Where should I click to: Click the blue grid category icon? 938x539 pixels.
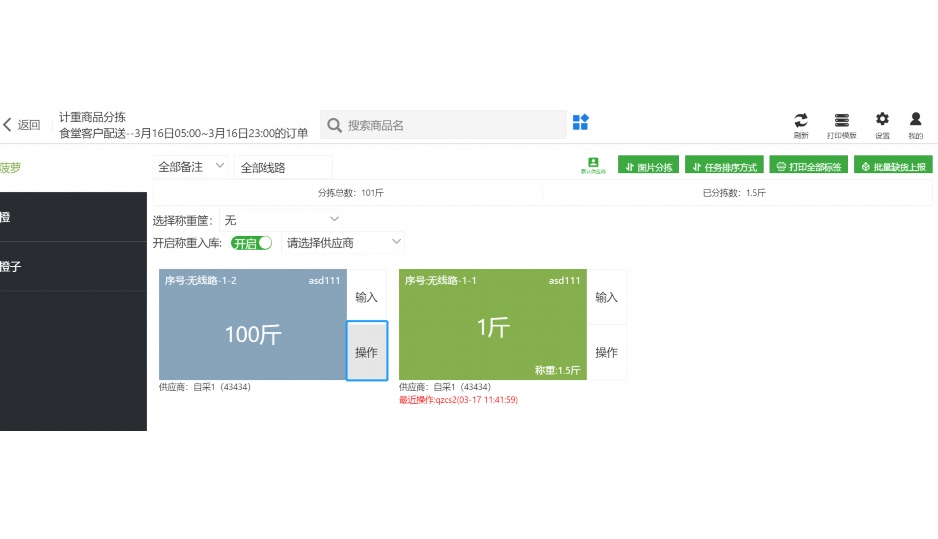pos(580,123)
